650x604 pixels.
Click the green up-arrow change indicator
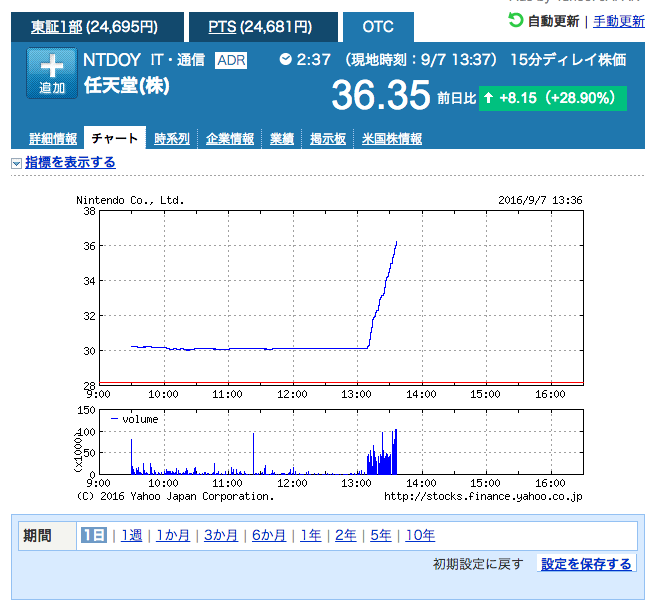coord(488,98)
